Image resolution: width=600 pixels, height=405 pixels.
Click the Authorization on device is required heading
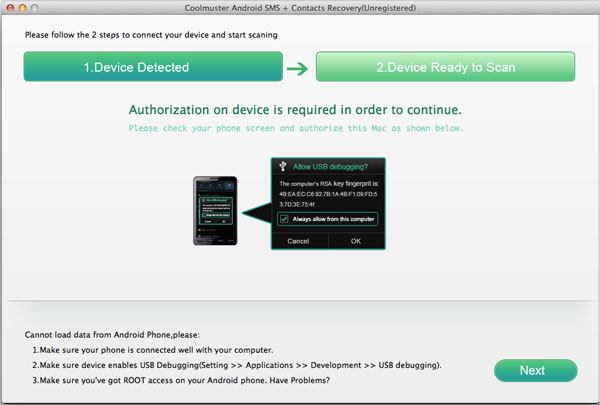pos(295,110)
